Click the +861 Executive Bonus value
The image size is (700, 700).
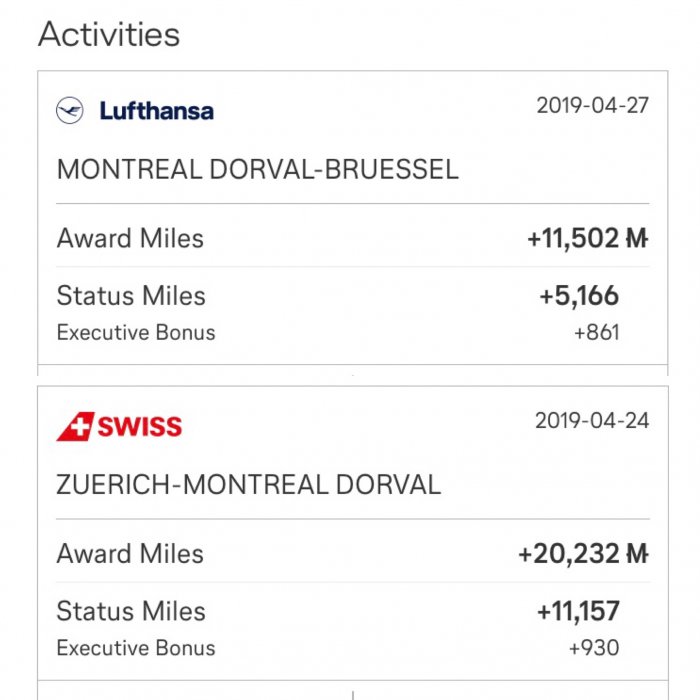click(596, 332)
